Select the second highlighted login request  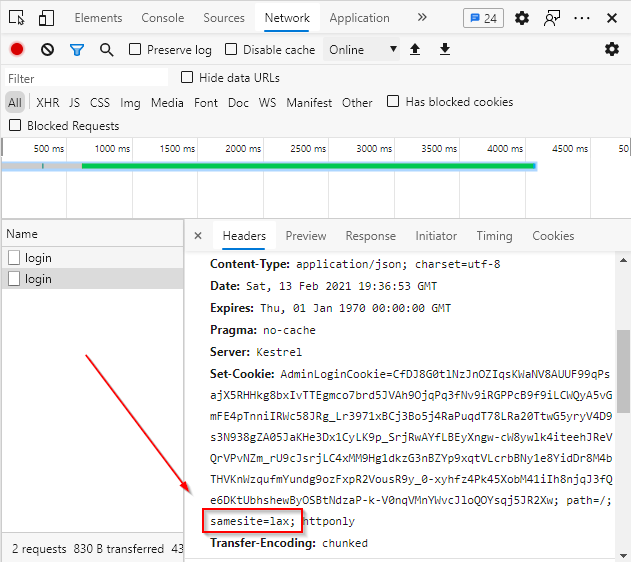93,278
